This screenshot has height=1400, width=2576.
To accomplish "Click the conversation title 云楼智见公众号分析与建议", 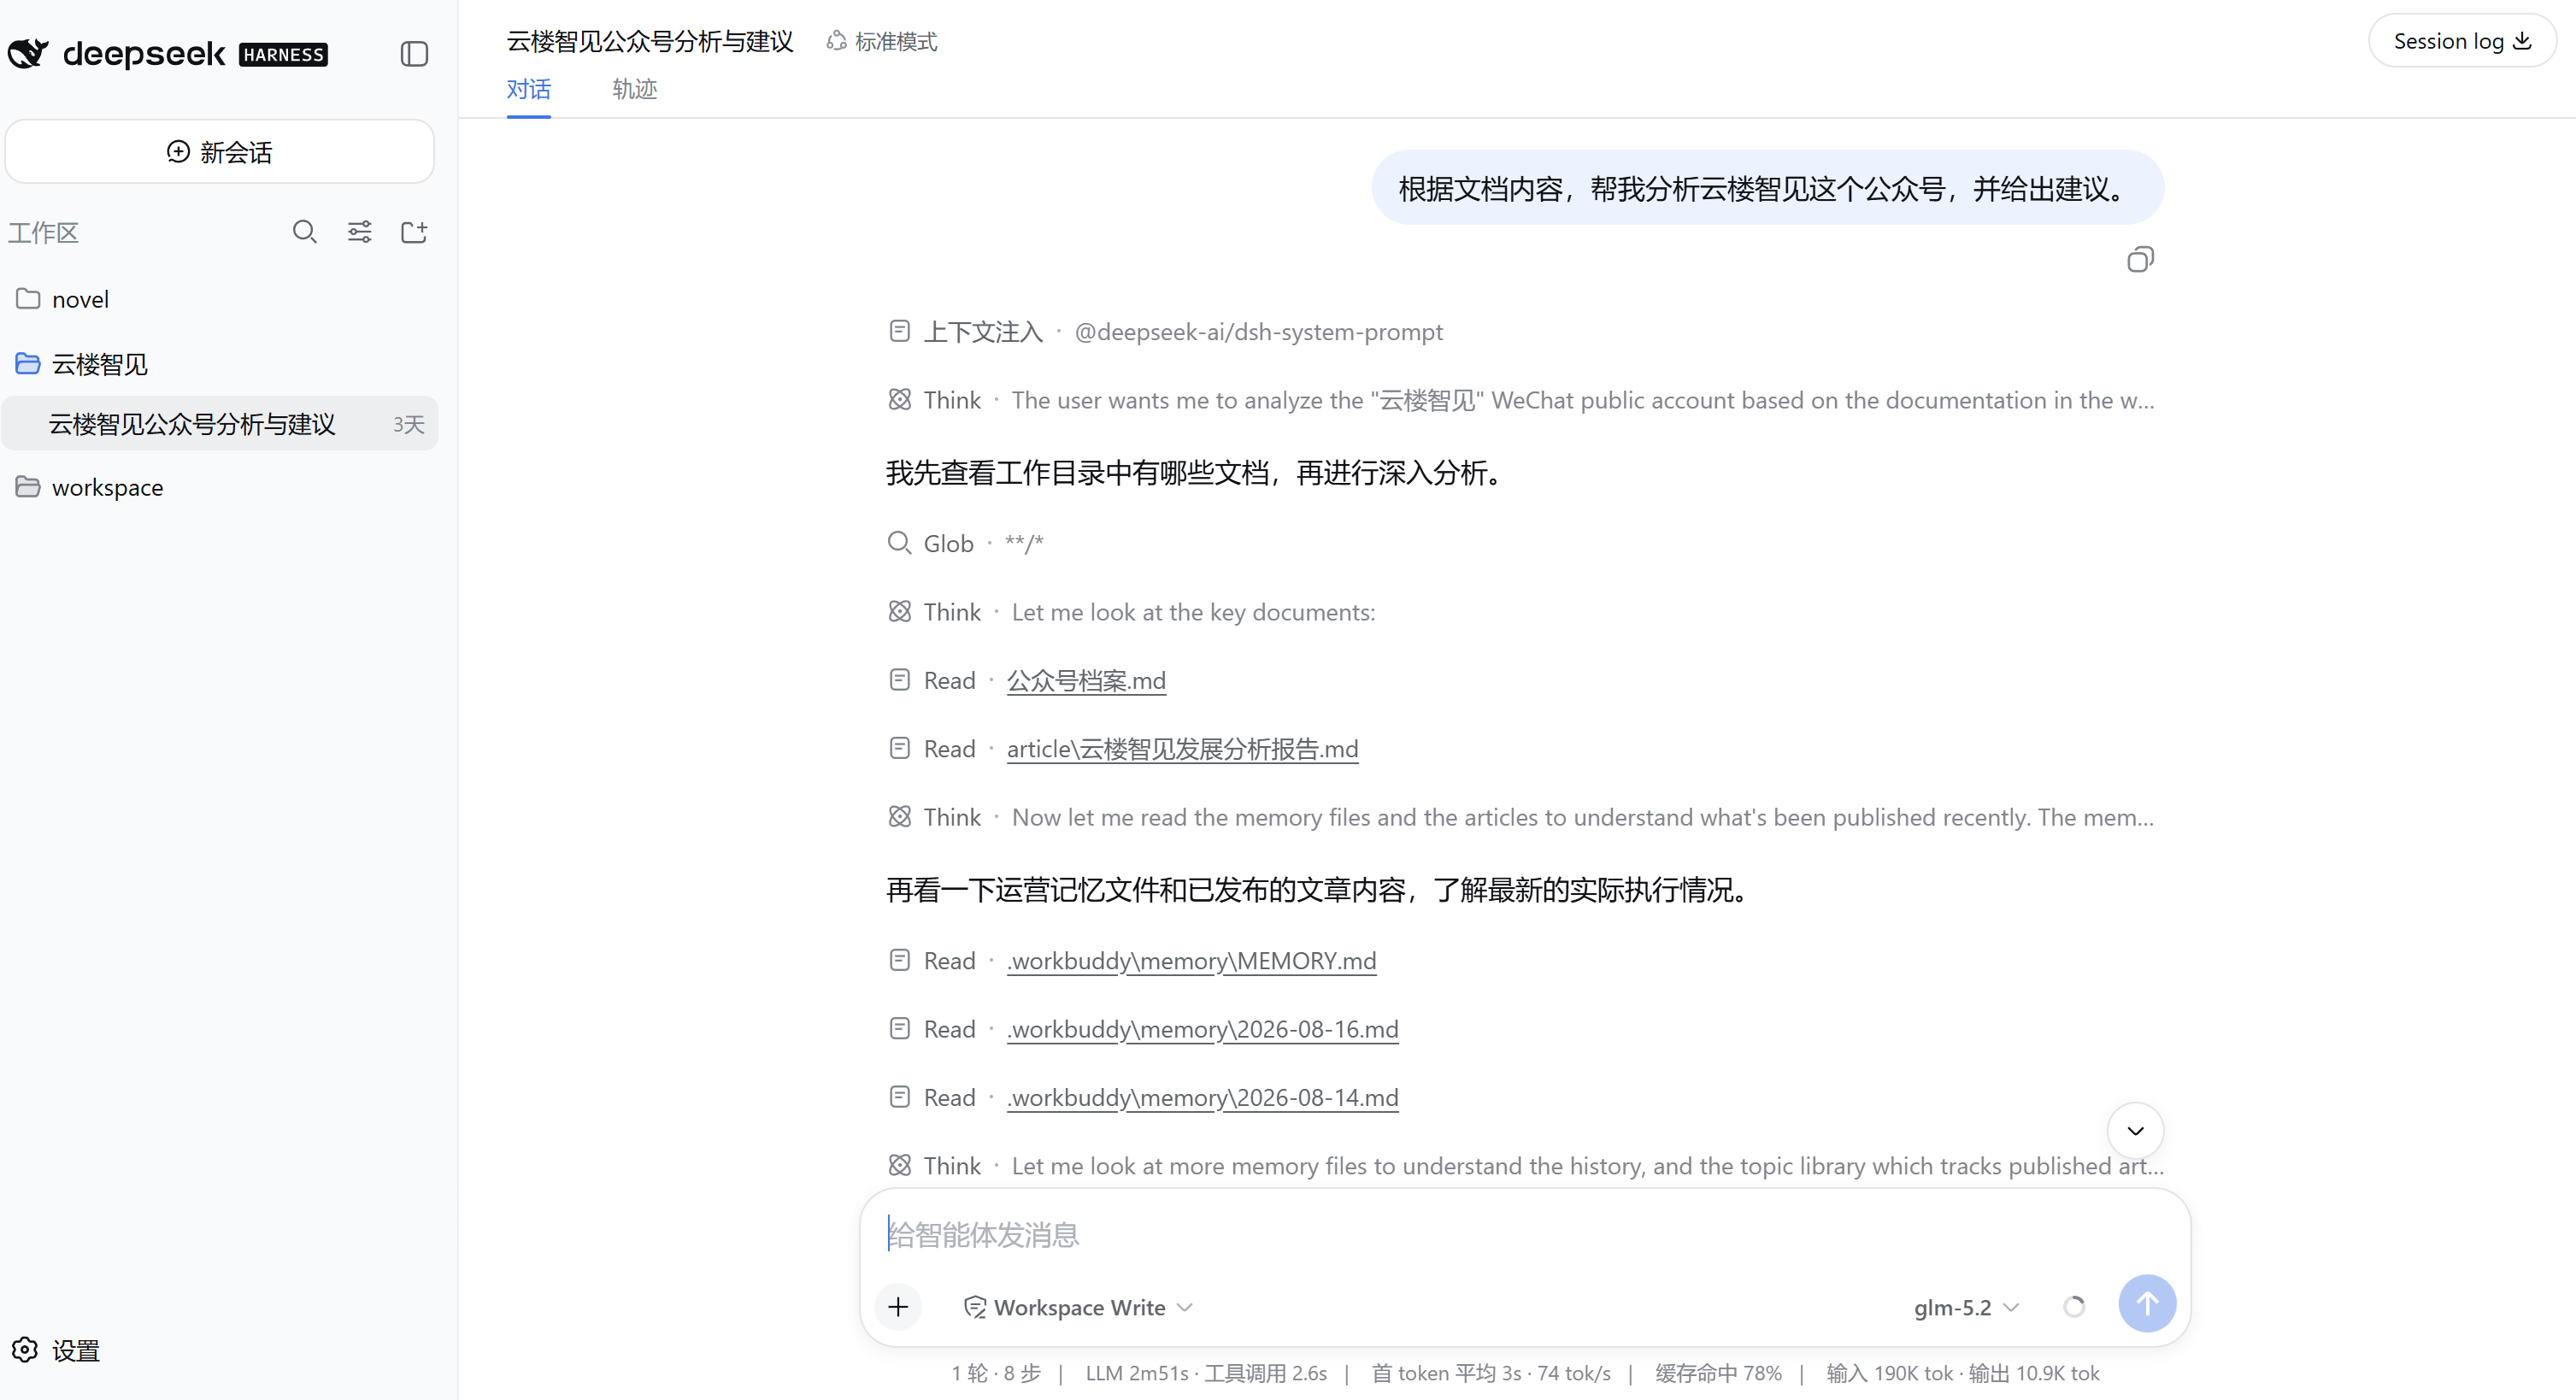I will pyautogui.click(x=650, y=41).
